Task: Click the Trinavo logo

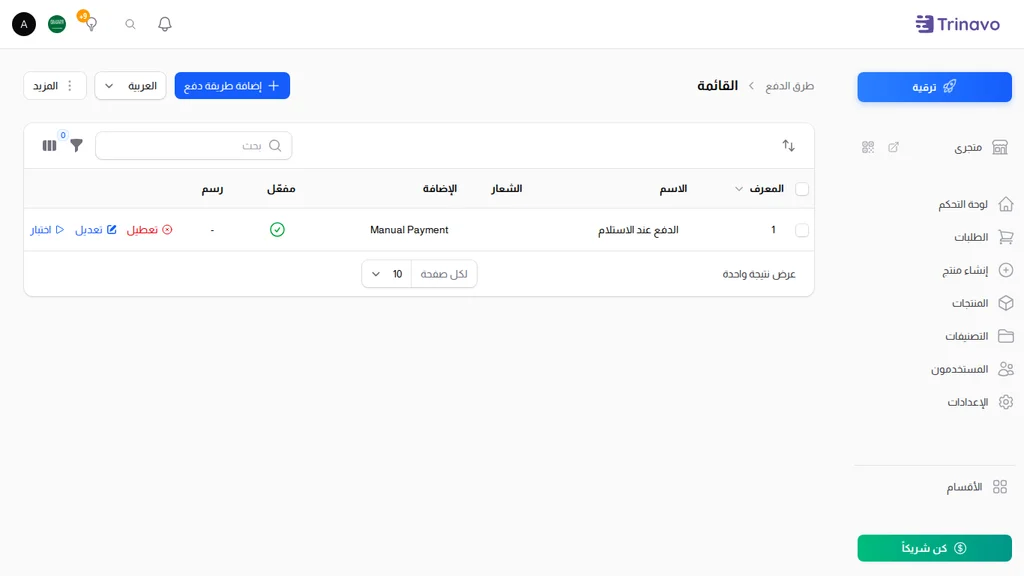Action: pyautogui.click(x=957, y=24)
